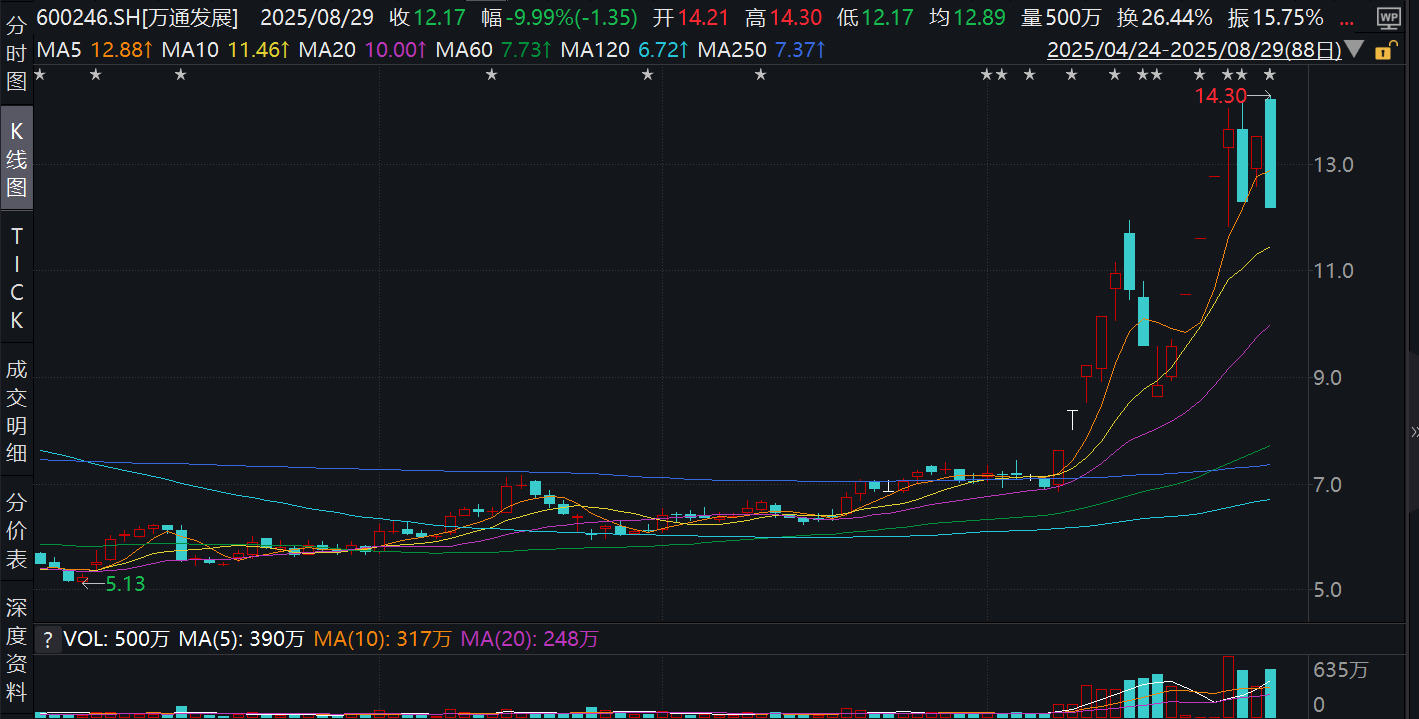This screenshot has height=719, width=1419.
Task: Click the leftmost star event marker
Action: pos(40,75)
